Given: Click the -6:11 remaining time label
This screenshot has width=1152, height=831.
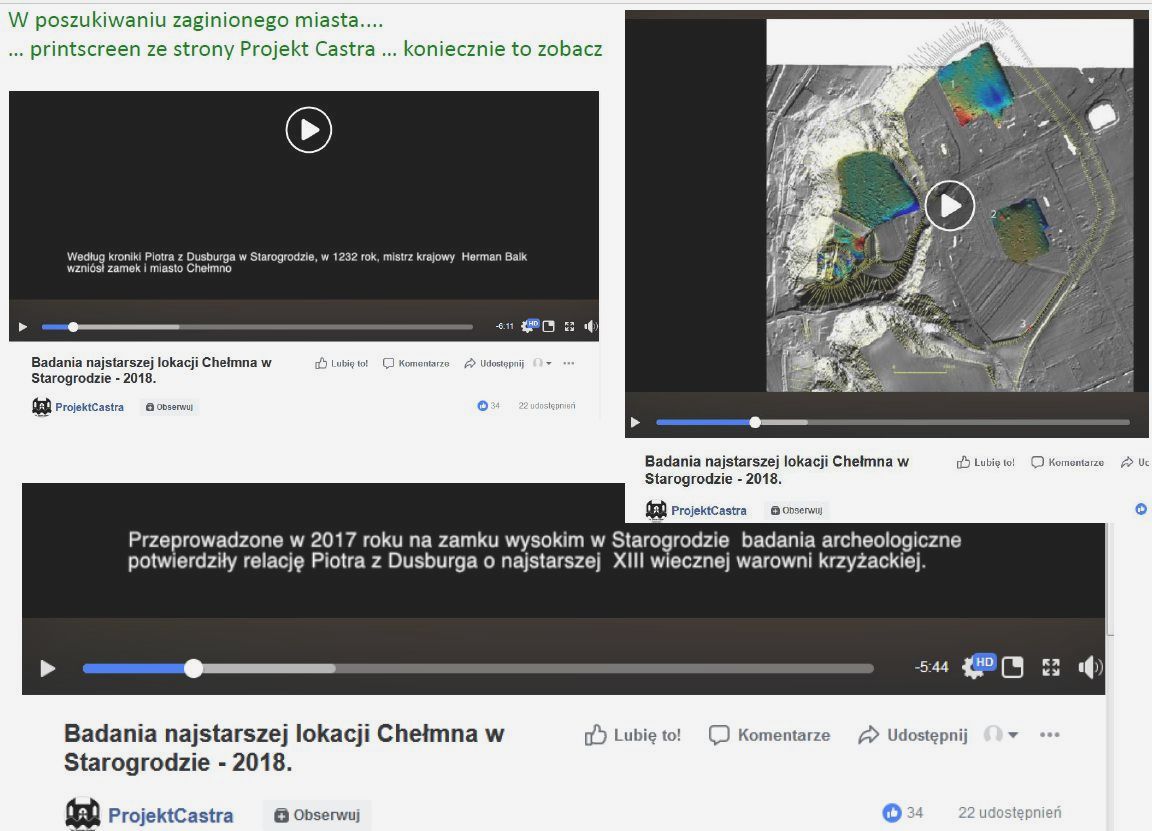Looking at the screenshot, I should [505, 326].
